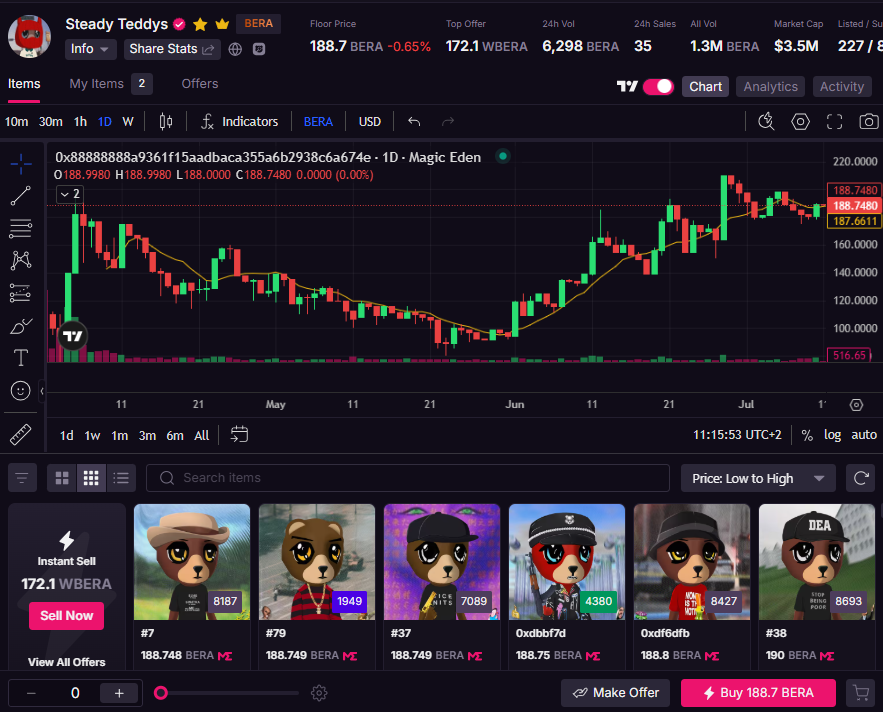This screenshot has width=883, height=712.
Task: Switch chart currency to BERA
Action: coord(318,122)
